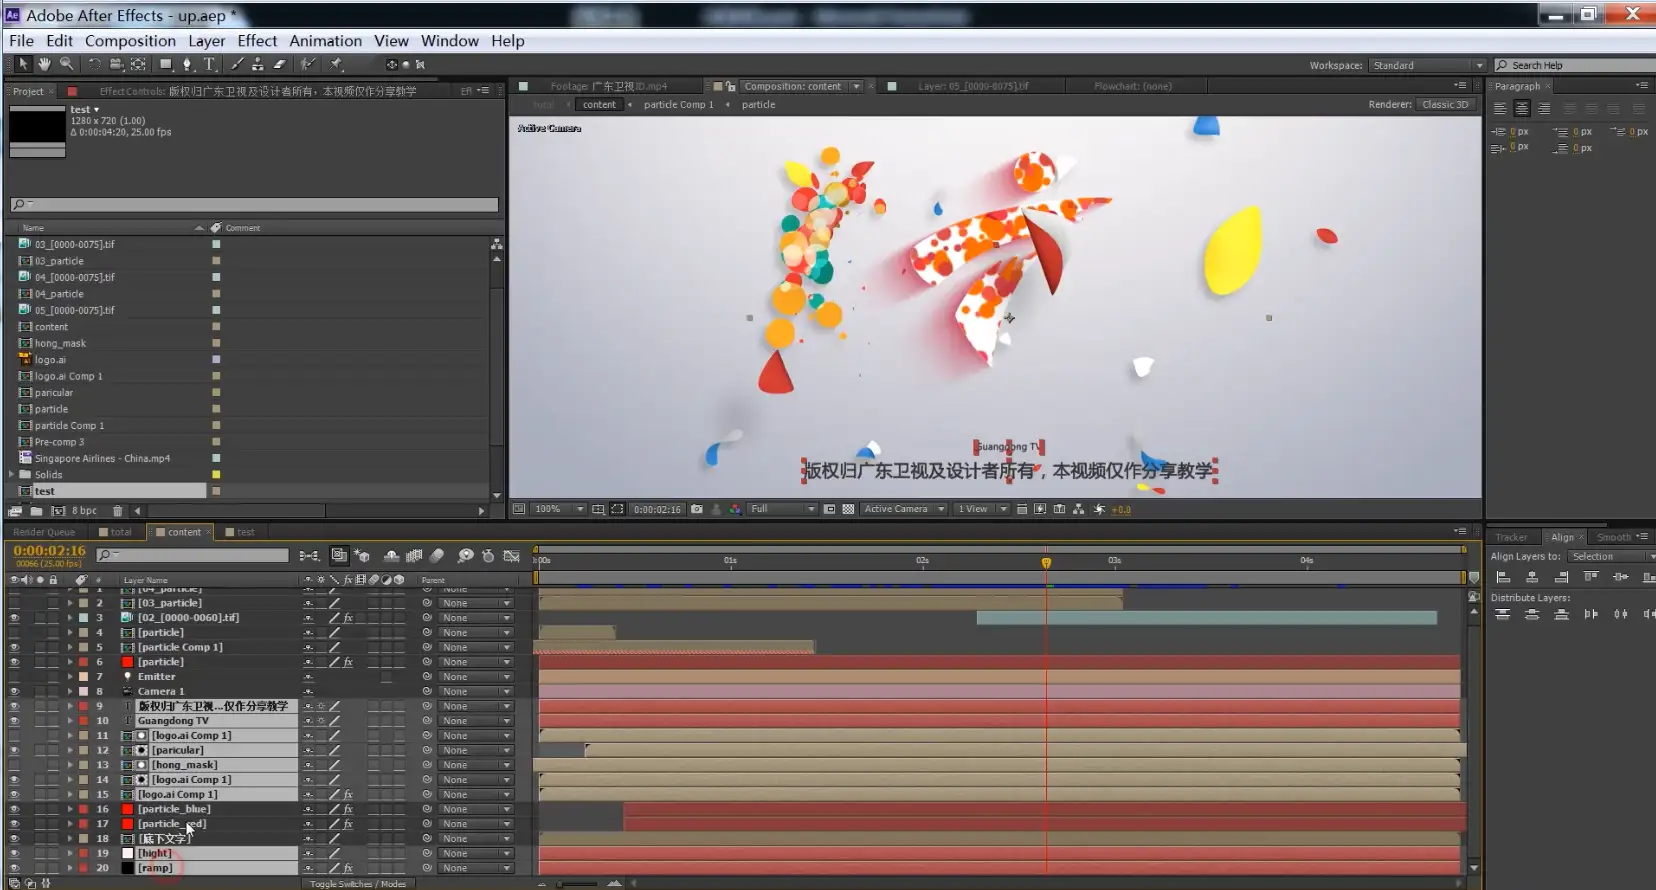Image resolution: width=1656 pixels, height=890 pixels.
Task: Select the Pen tool
Action: [x=187, y=64]
